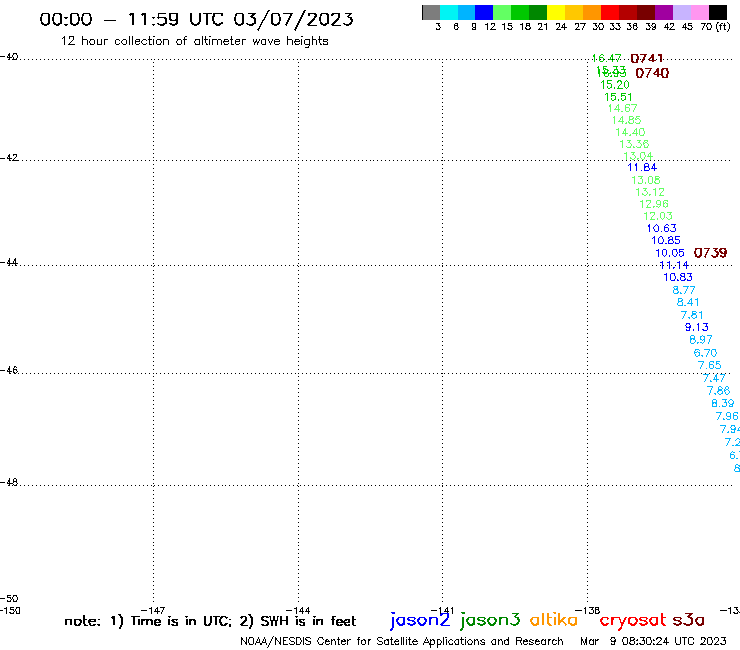Click the wave height value 7.96
The image size is (740, 650).
click(x=727, y=416)
